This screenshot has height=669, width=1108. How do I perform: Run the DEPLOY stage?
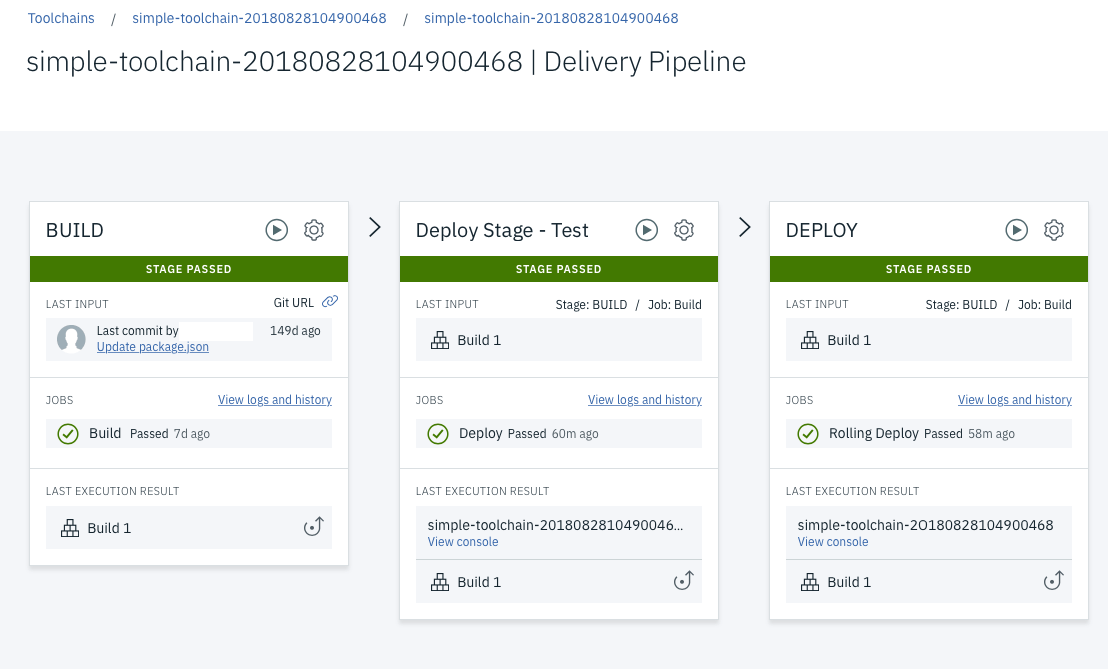1016,230
